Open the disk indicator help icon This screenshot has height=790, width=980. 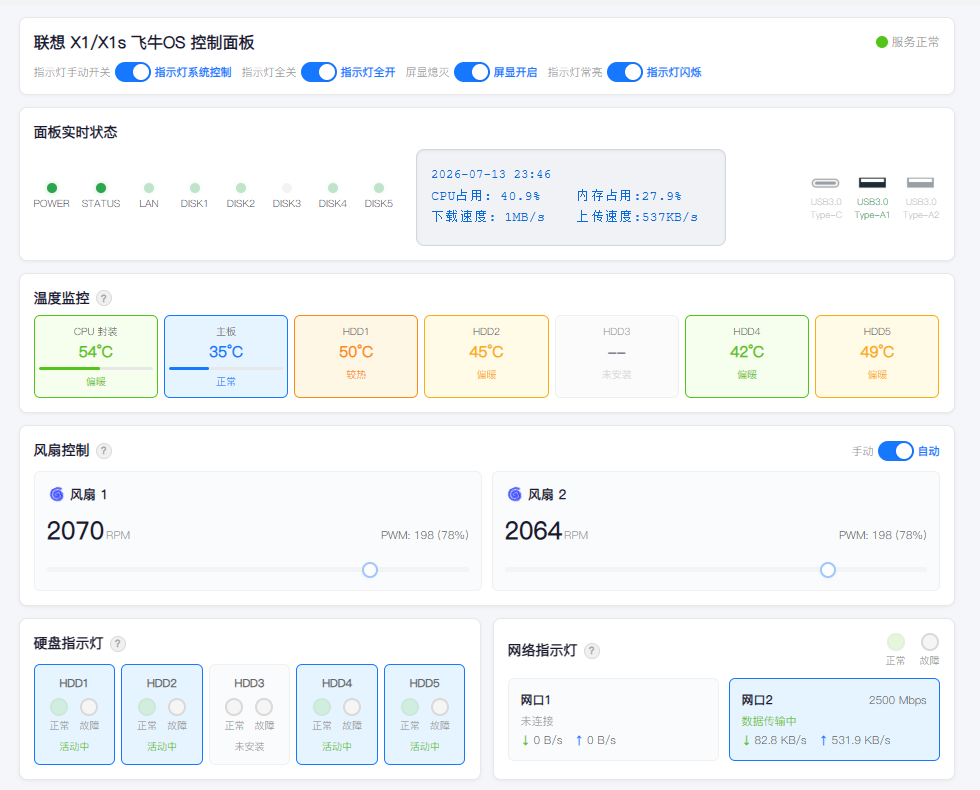118,644
